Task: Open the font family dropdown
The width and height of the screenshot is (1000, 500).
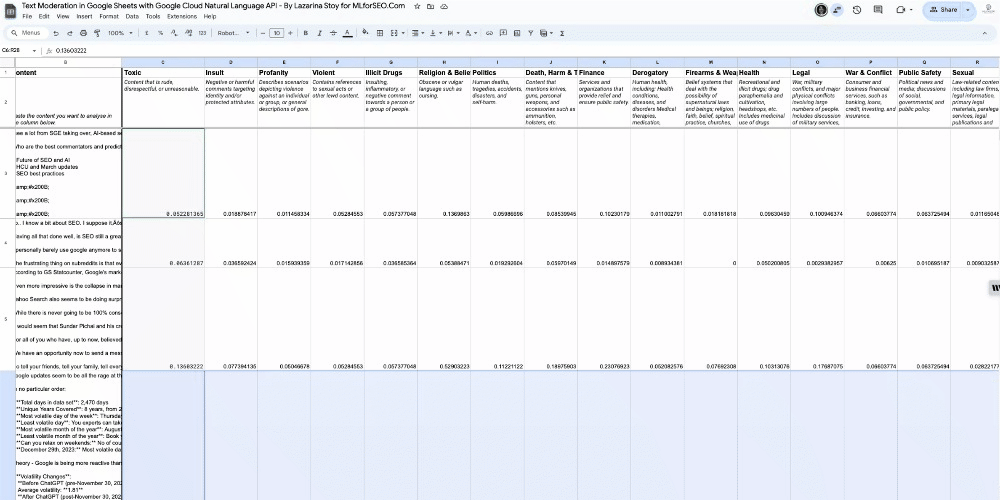Action: coord(233,33)
